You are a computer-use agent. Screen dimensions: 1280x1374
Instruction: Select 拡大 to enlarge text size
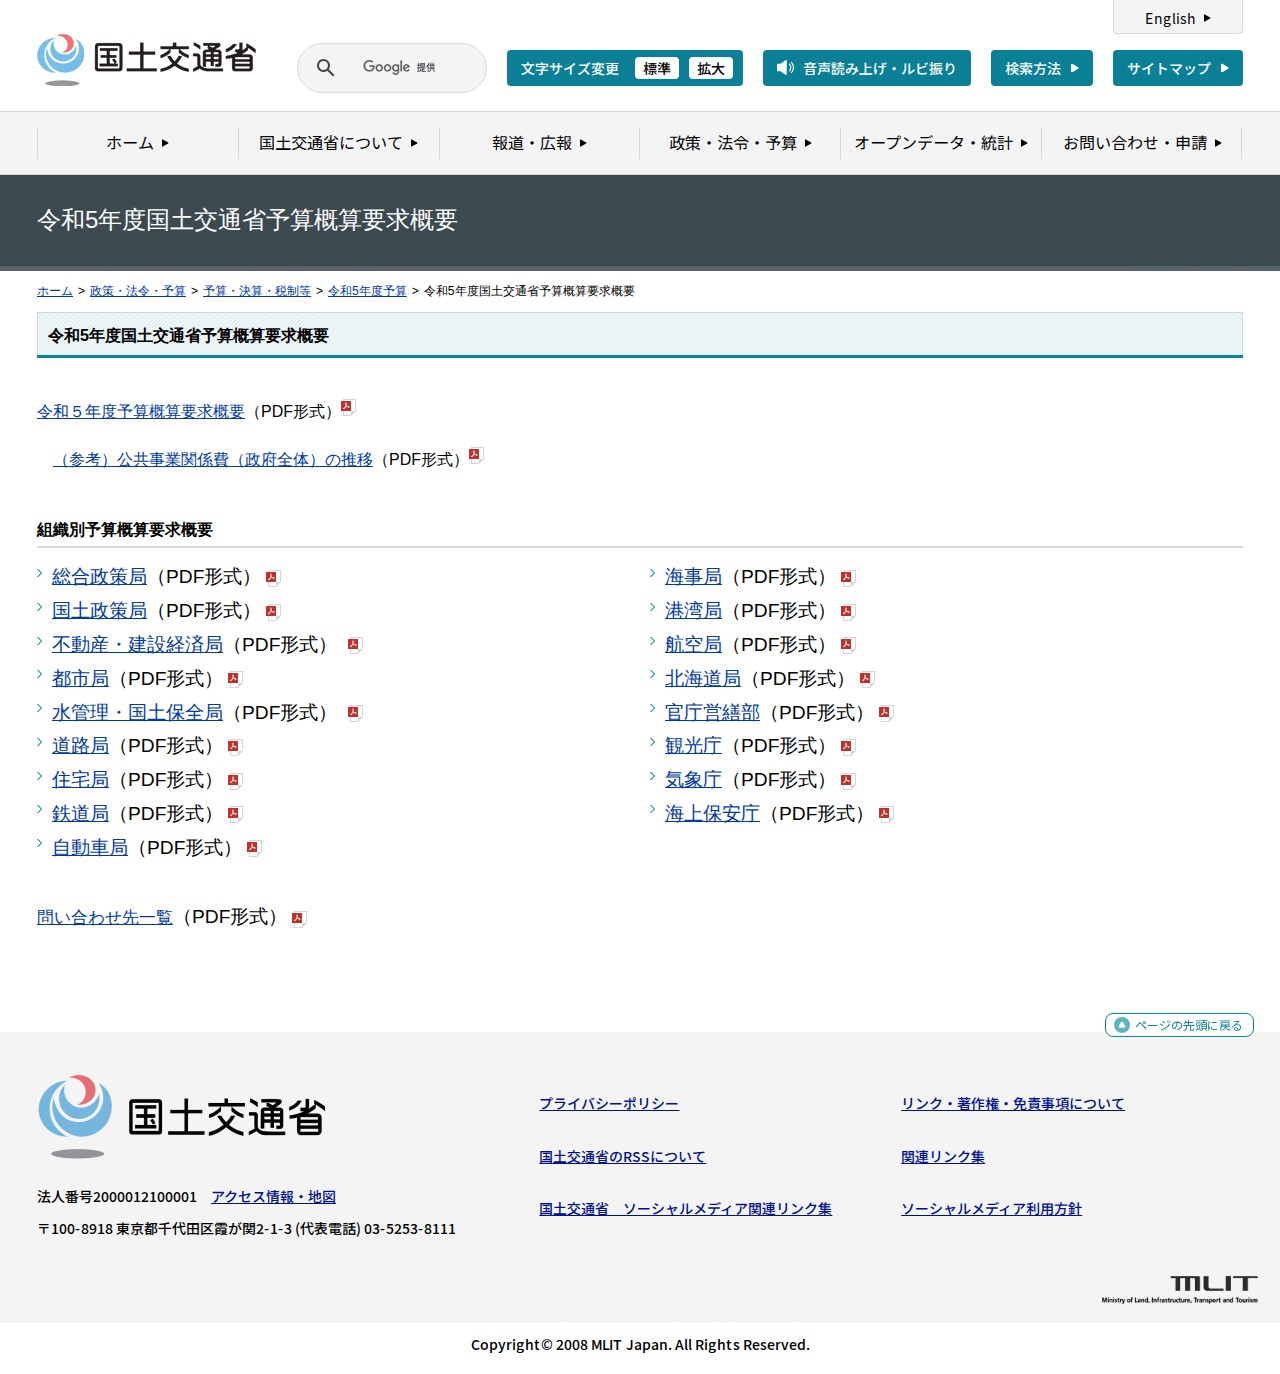tap(711, 68)
